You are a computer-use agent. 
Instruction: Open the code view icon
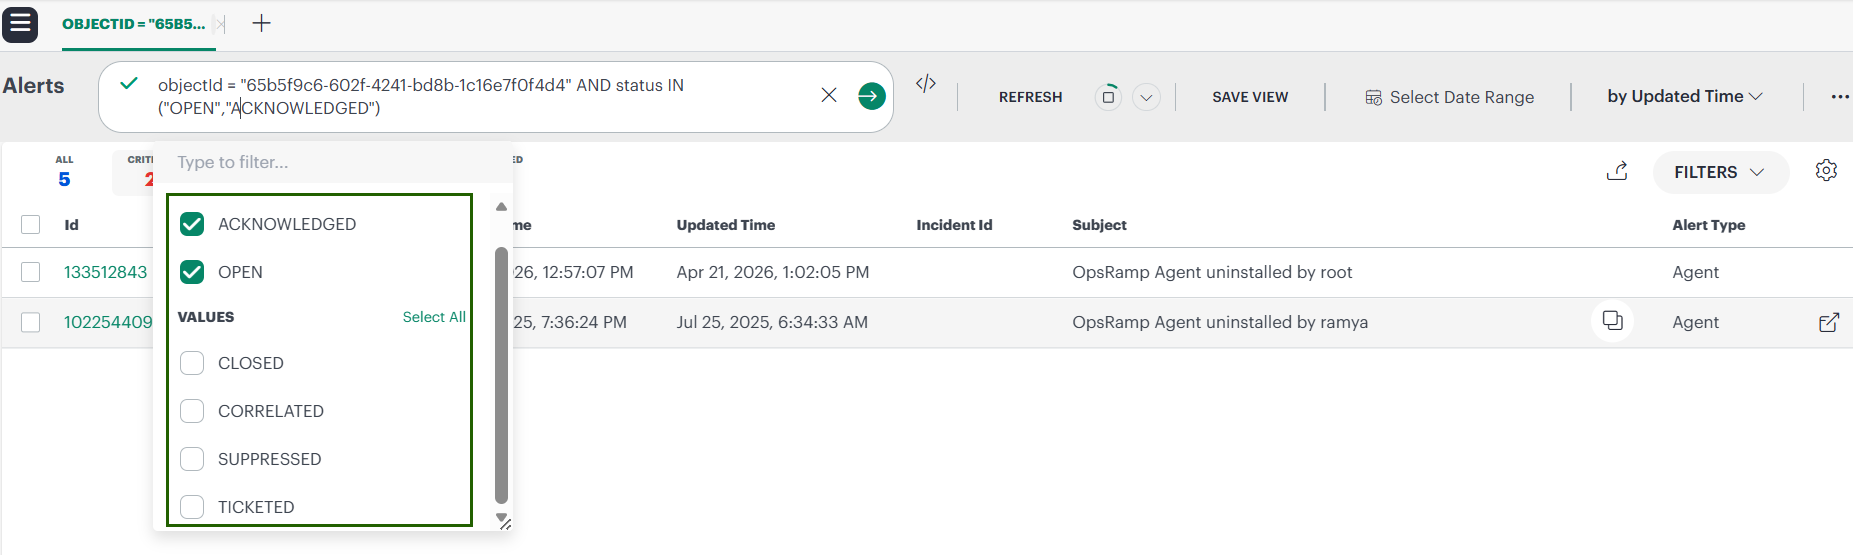[x=926, y=84]
